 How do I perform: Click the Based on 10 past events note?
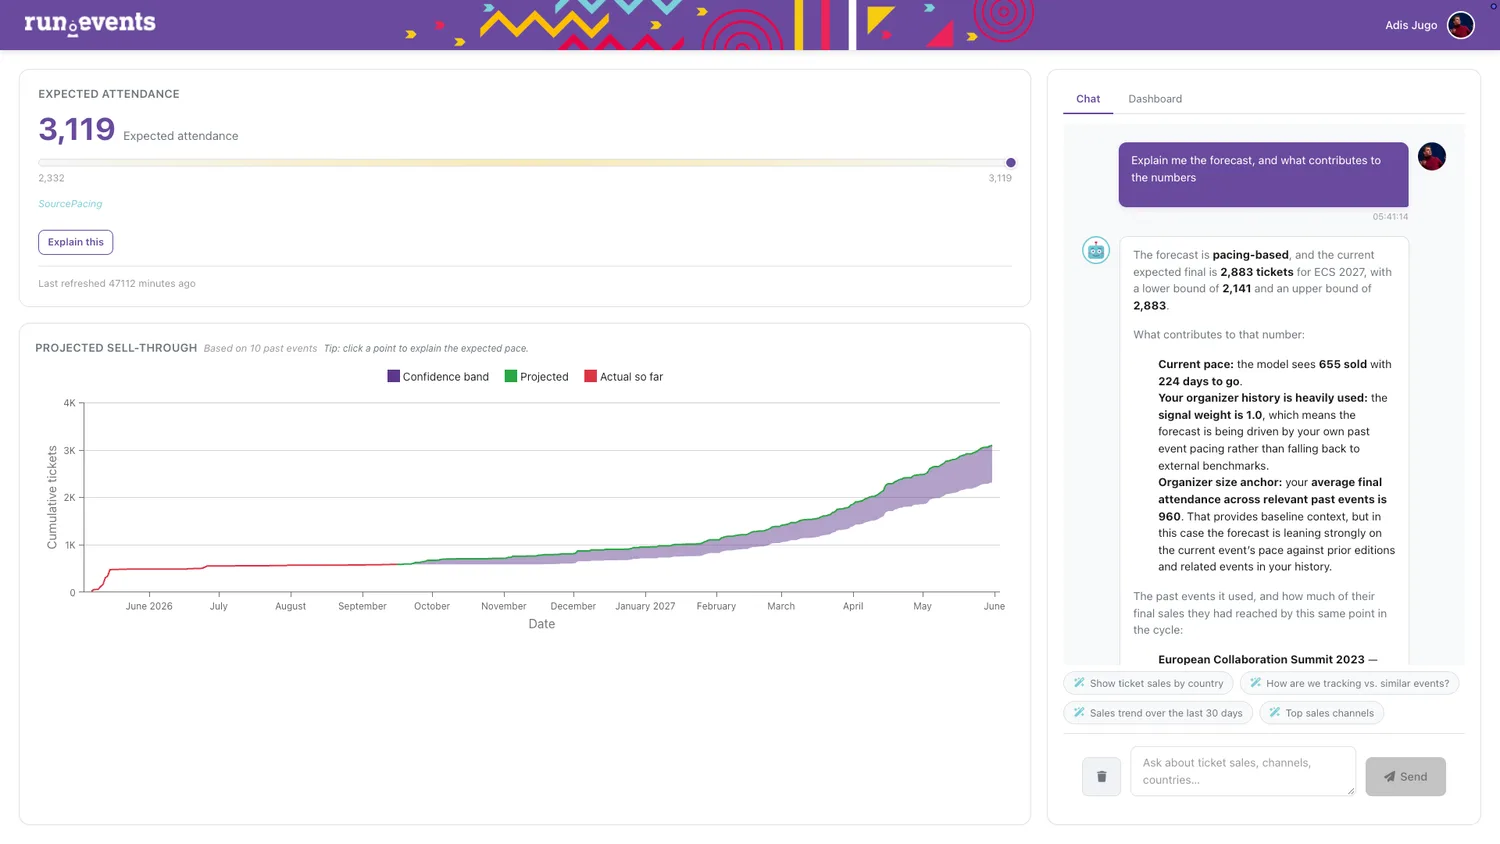click(x=260, y=349)
